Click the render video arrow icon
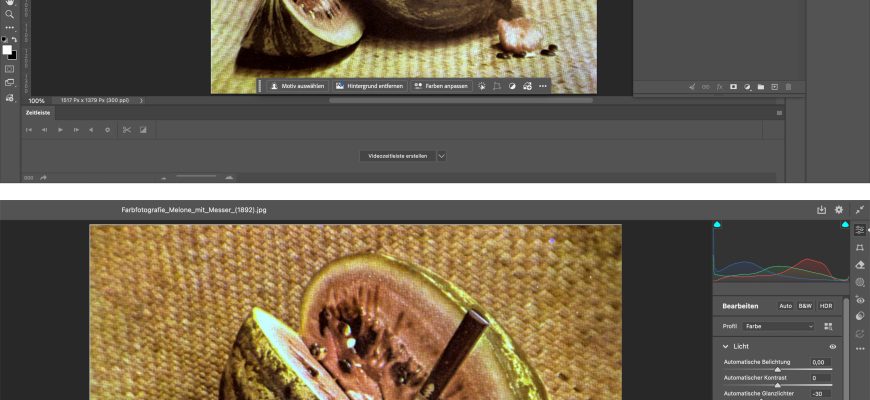 click(43, 178)
